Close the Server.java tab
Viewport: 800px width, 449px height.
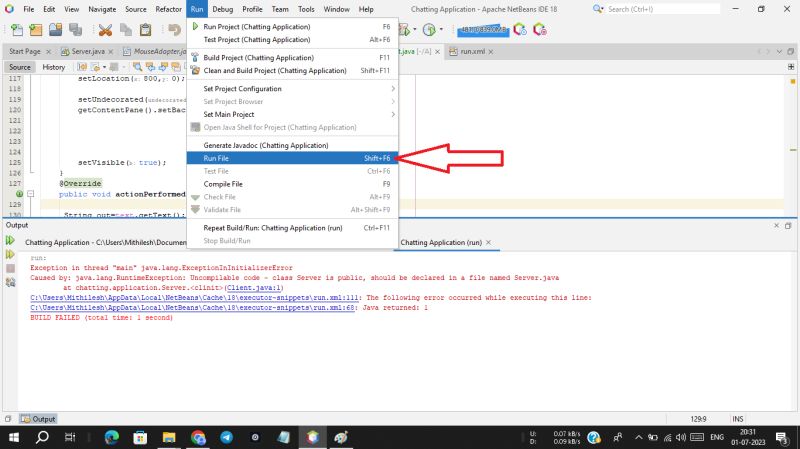coord(111,52)
